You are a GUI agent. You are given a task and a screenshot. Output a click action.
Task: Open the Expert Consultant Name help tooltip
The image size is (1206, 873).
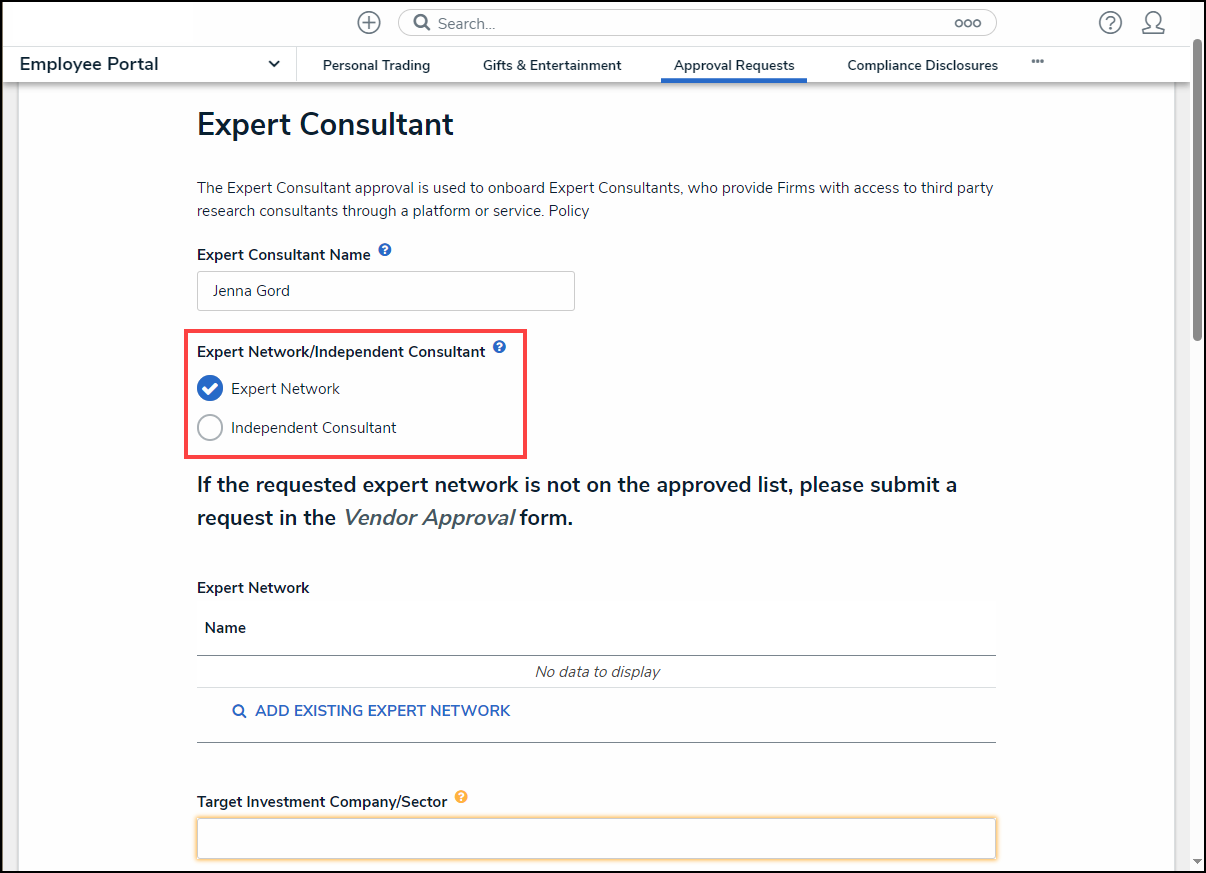pos(385,250)
